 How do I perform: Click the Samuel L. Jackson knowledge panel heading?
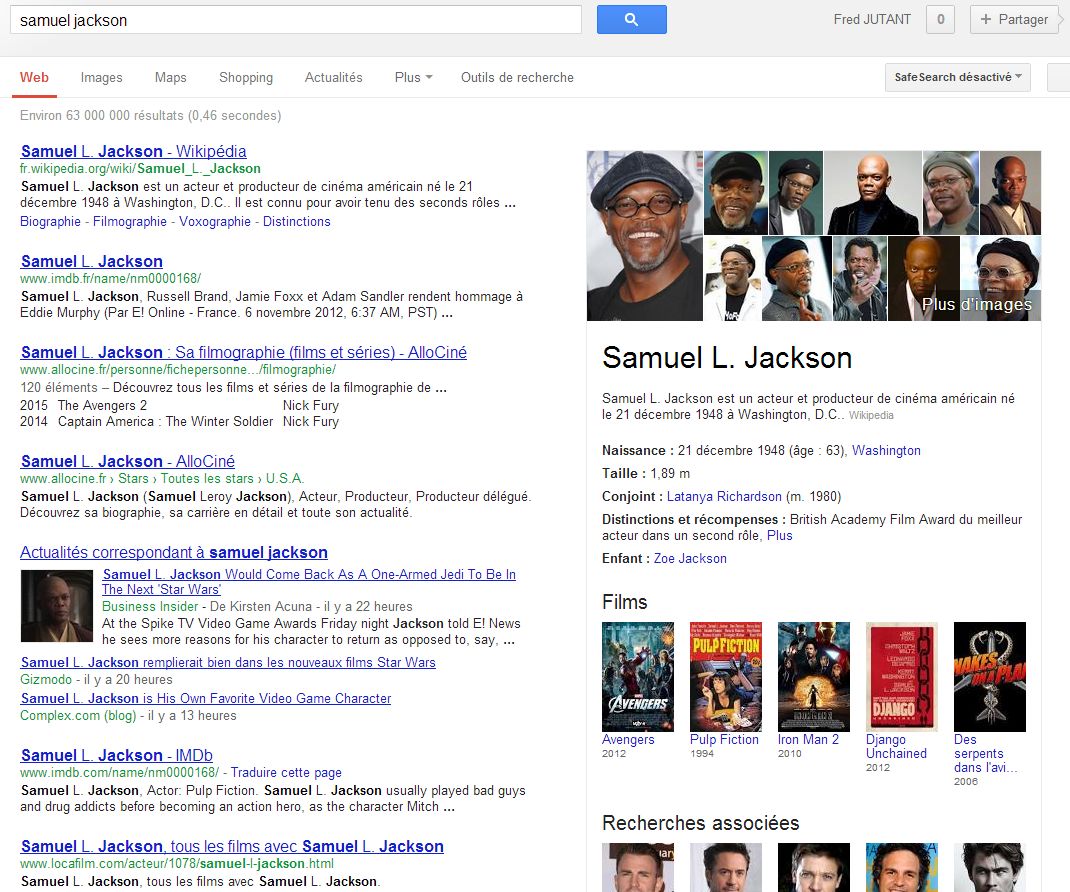[727, 358]
